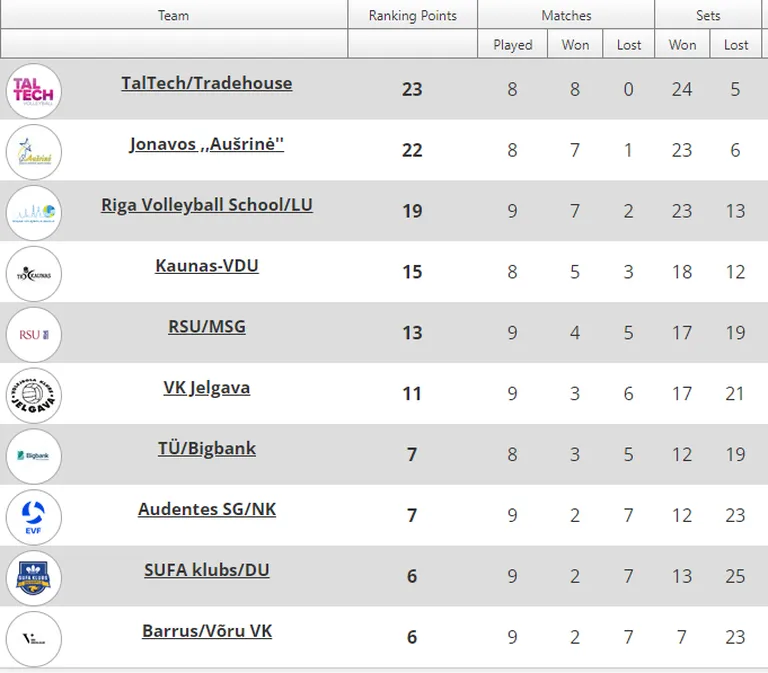Open the TÜ/Bigbank team link
Image resolution: width=768 pixels, height=673 pixels.
207,449
